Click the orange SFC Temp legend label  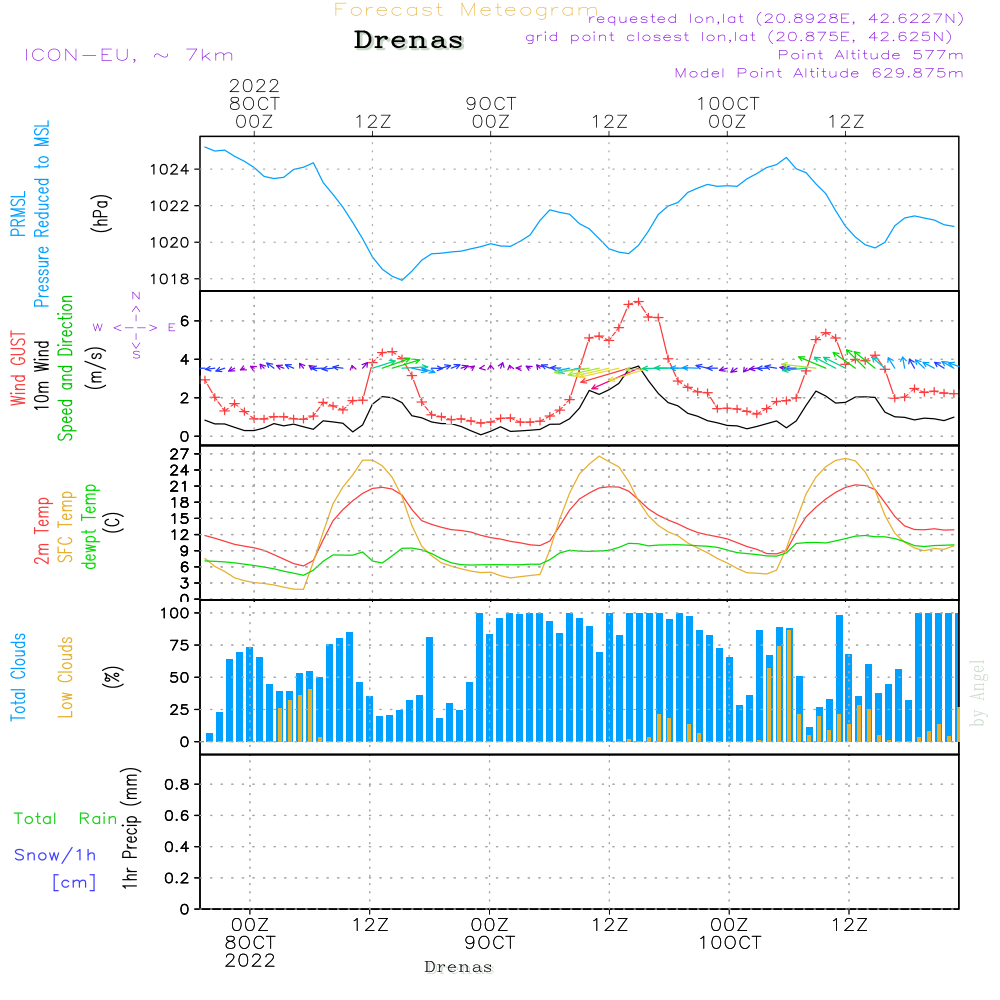67,527
